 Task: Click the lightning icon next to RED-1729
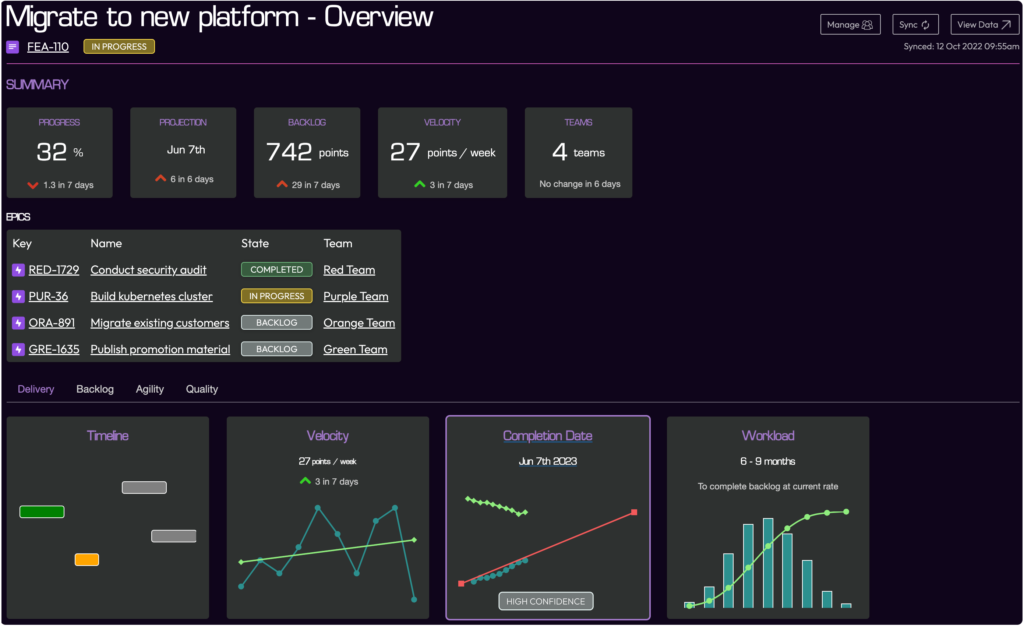pyautogui.click(x=18, y=270)
